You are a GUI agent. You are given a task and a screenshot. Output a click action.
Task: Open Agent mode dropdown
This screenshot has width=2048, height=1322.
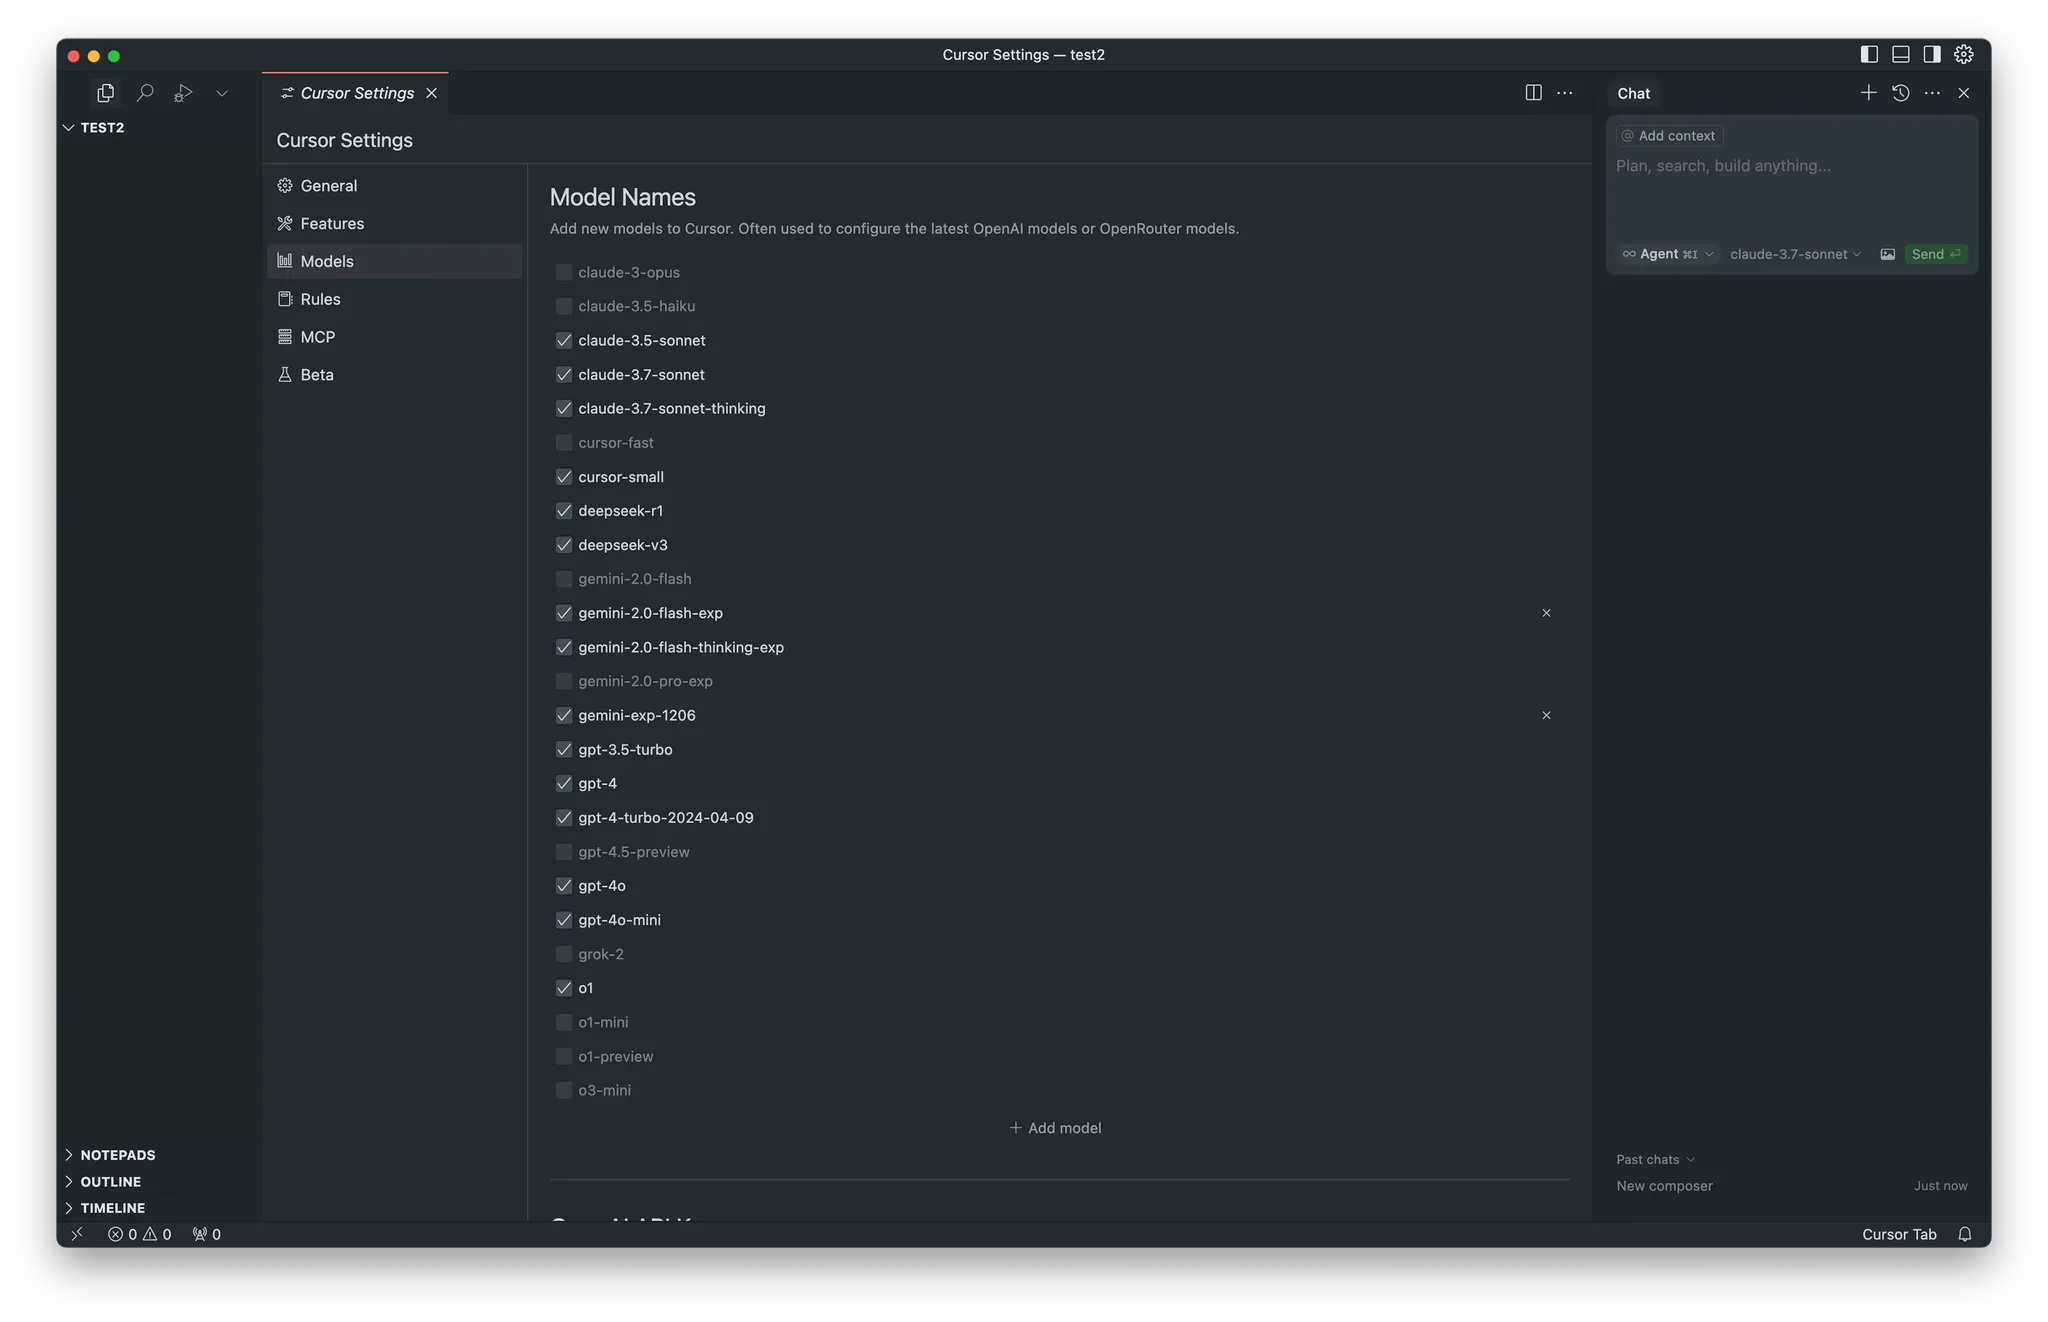coord(1667,254)
